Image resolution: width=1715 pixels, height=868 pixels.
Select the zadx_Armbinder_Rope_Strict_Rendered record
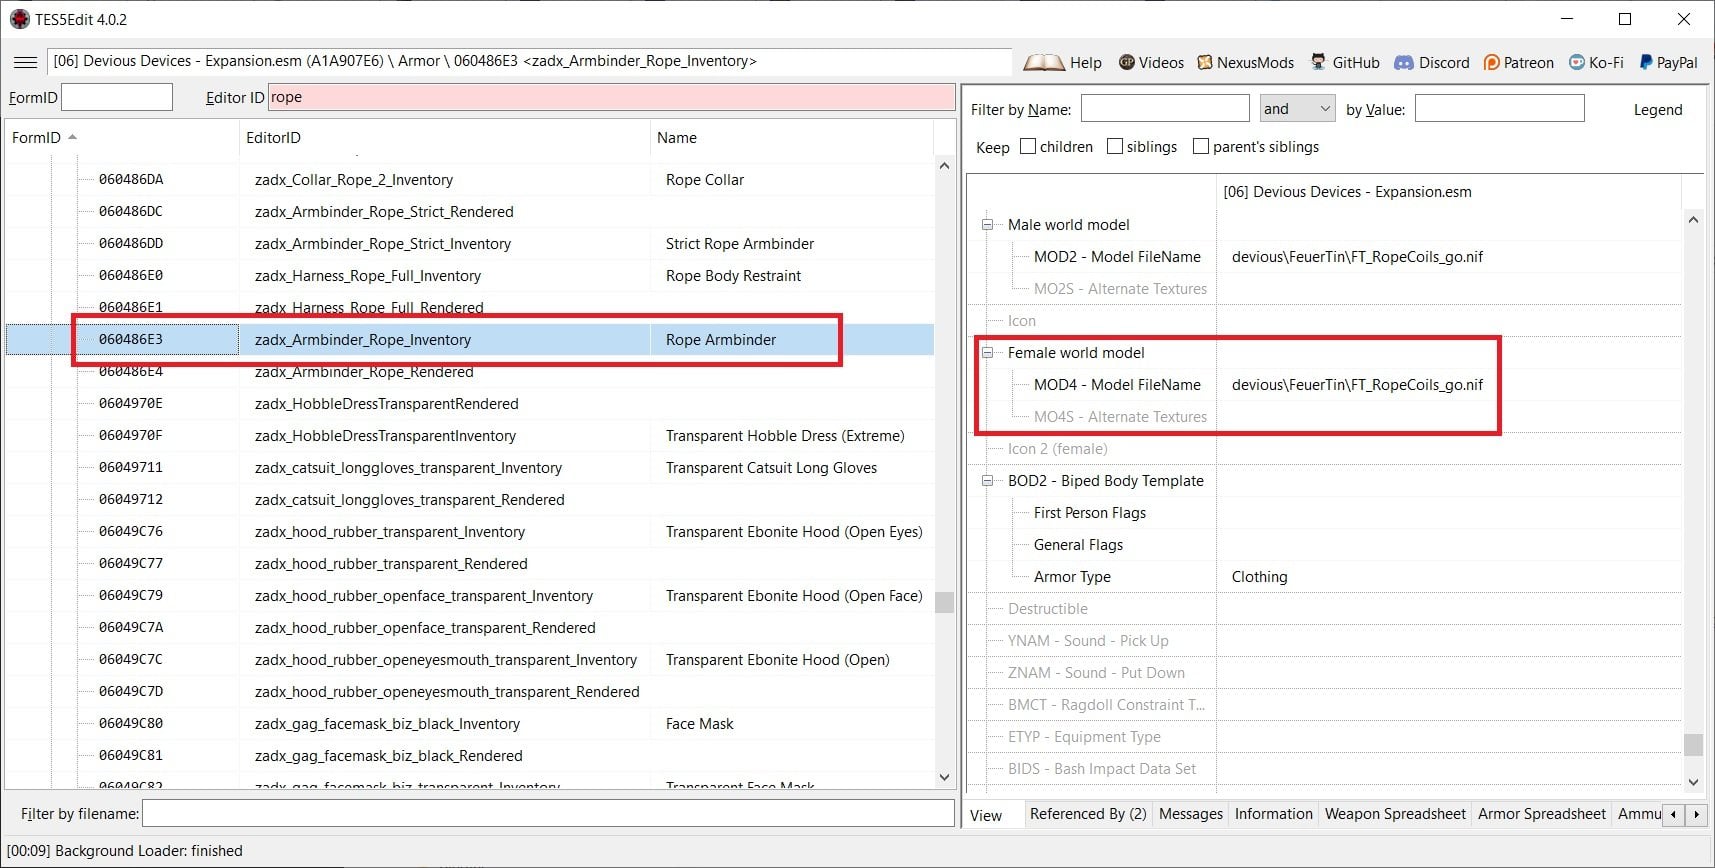470,212
